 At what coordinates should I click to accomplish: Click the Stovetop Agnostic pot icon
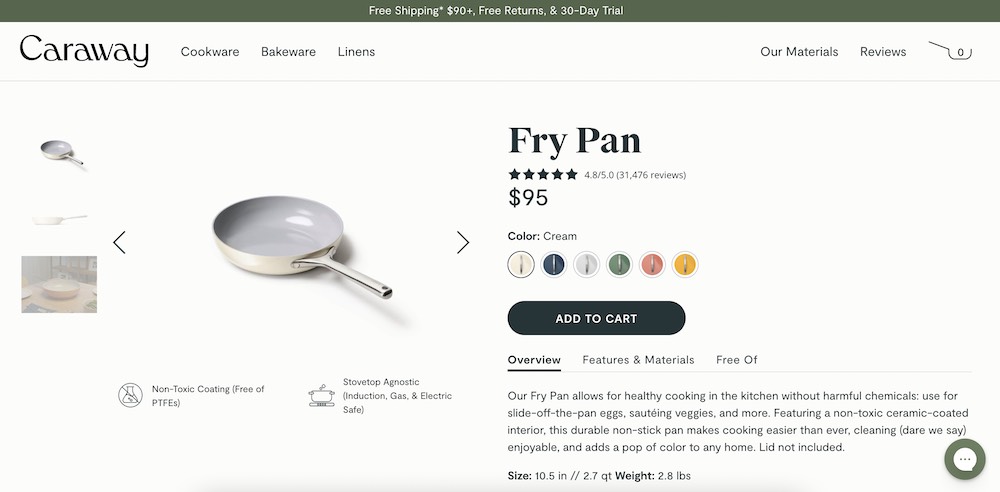click(x=321, y=395)
